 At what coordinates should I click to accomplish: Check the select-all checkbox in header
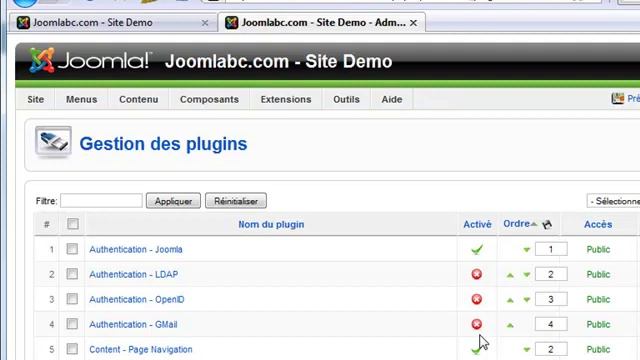tap(73, 224)
